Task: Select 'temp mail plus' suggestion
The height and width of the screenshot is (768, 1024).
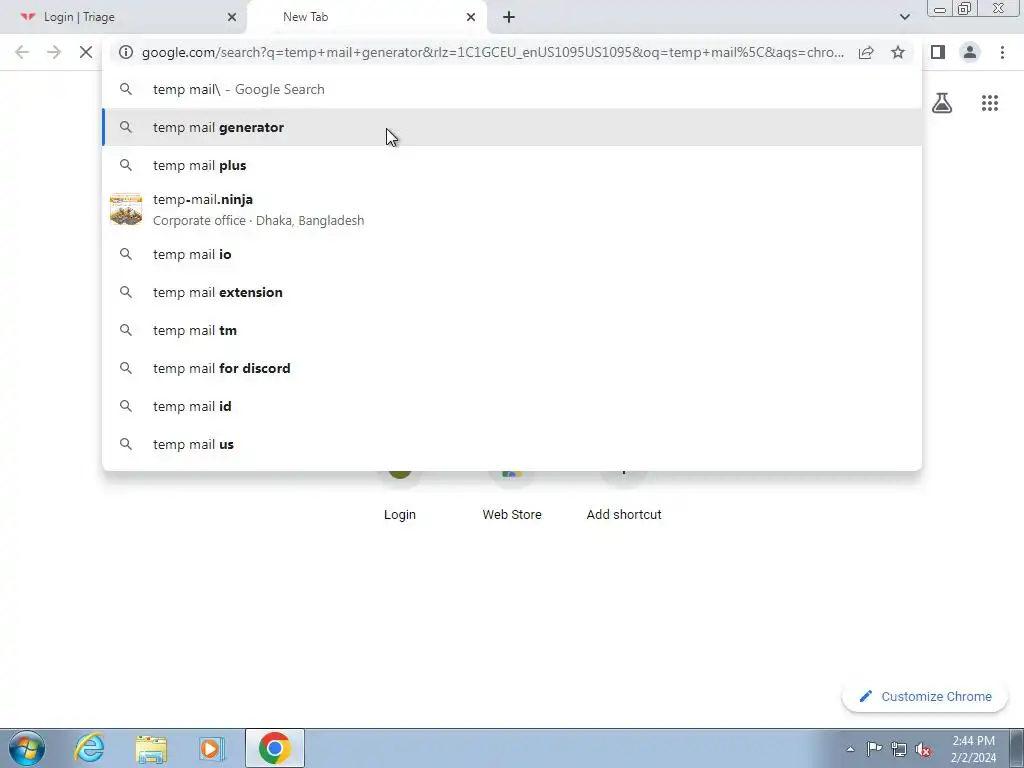Action: point(512,165)
